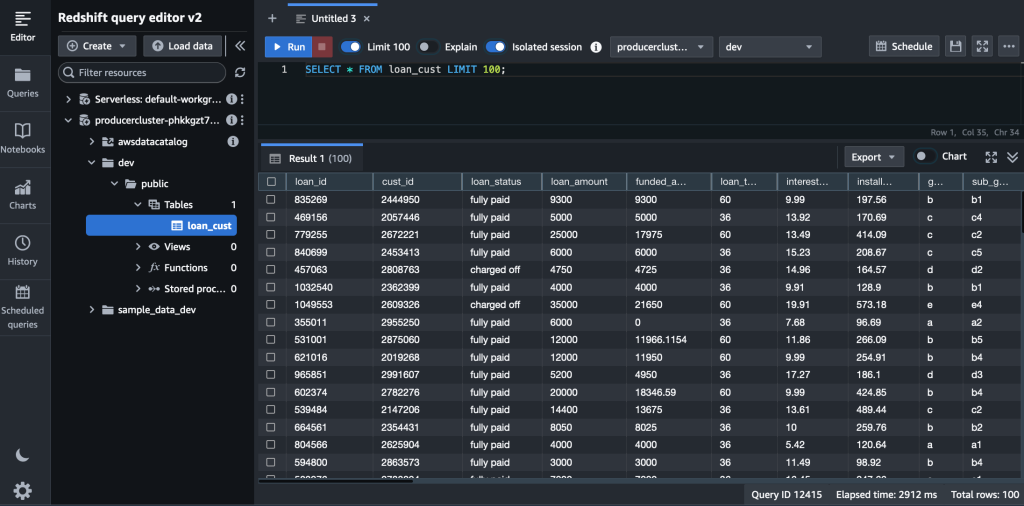Select the Result 1 tab

click(311, 158)
